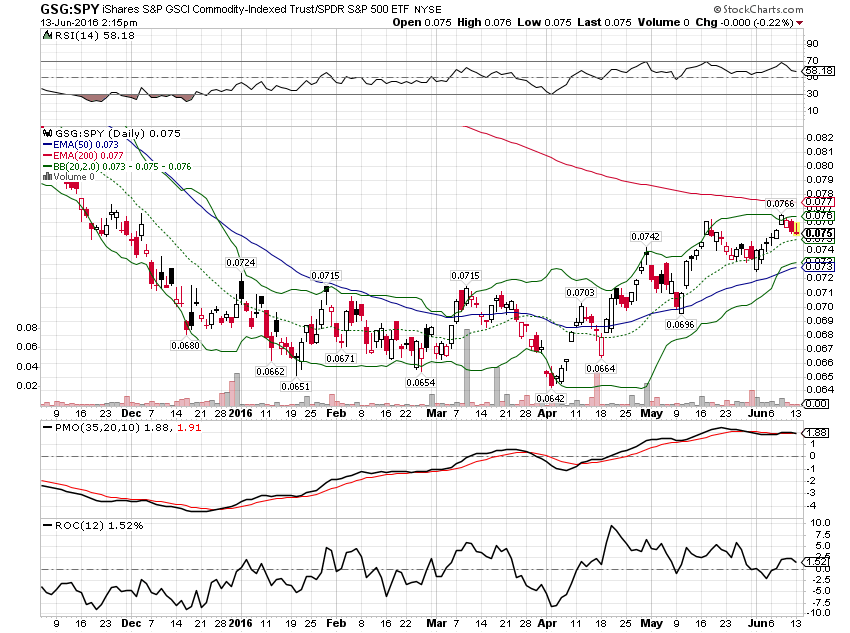Click the Open 0.075 header value

pos(422,22)
